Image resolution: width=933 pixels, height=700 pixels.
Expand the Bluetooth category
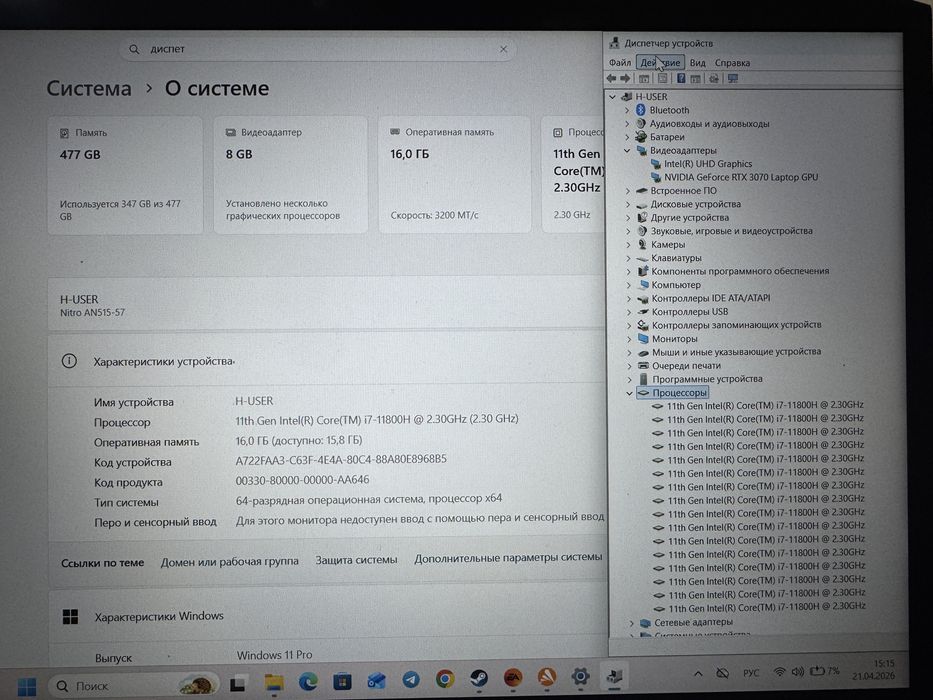(627, 110)
